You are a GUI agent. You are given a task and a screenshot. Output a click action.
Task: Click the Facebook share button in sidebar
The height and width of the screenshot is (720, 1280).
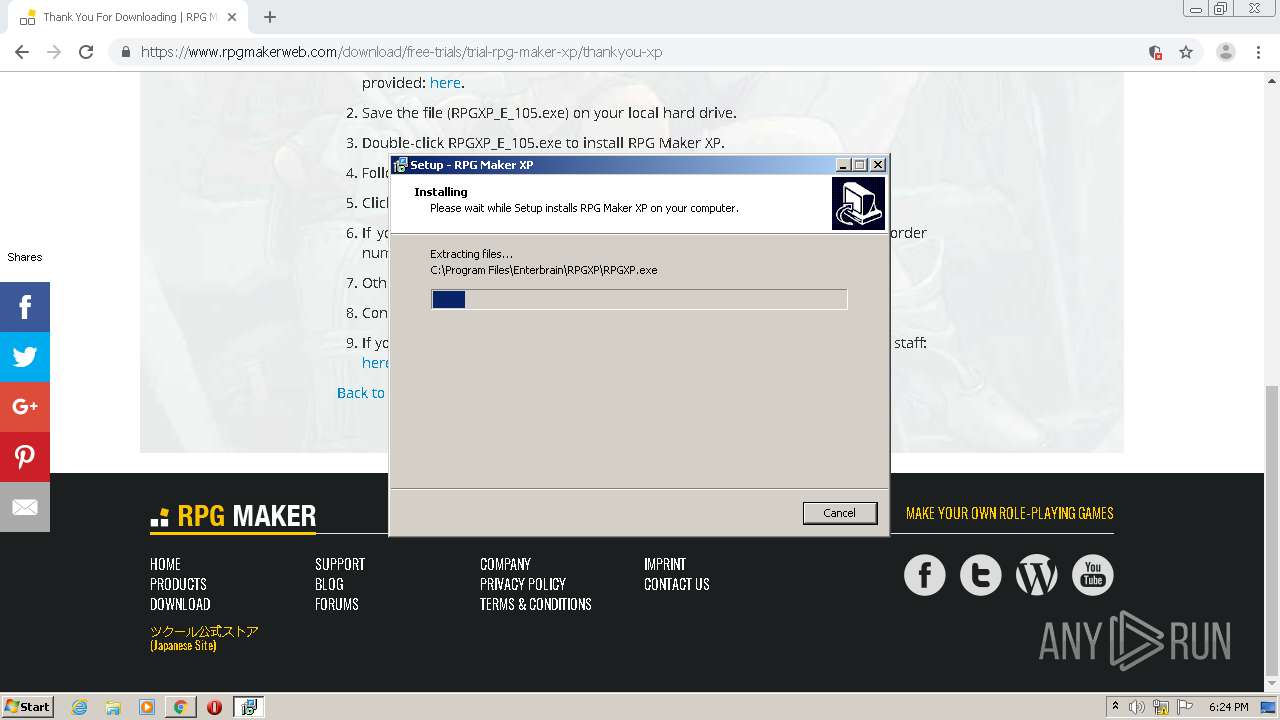coord(25,306)
